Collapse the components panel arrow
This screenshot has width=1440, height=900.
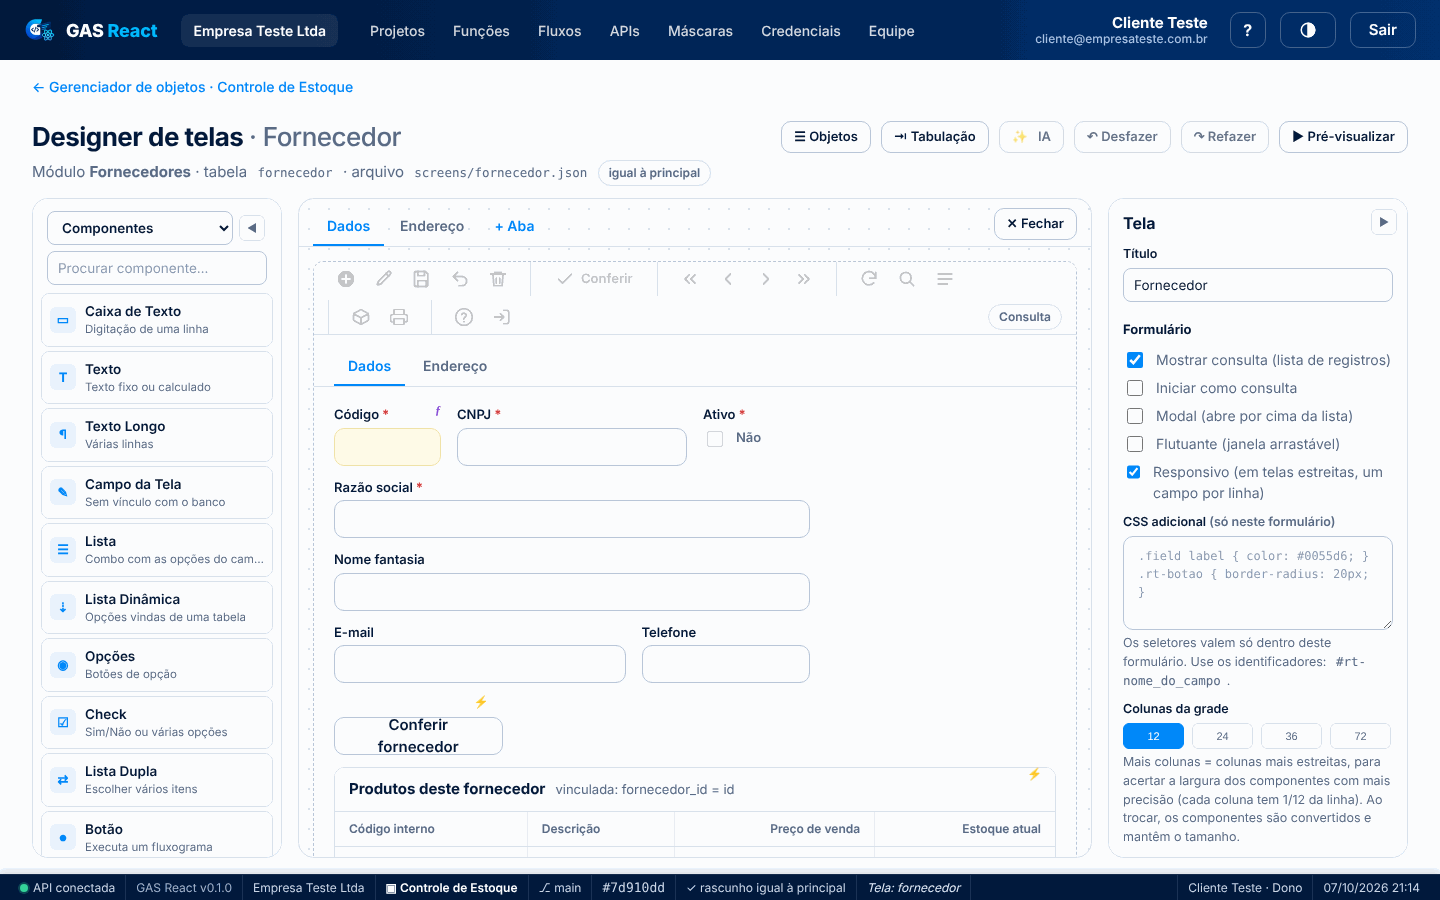point(252,228)
